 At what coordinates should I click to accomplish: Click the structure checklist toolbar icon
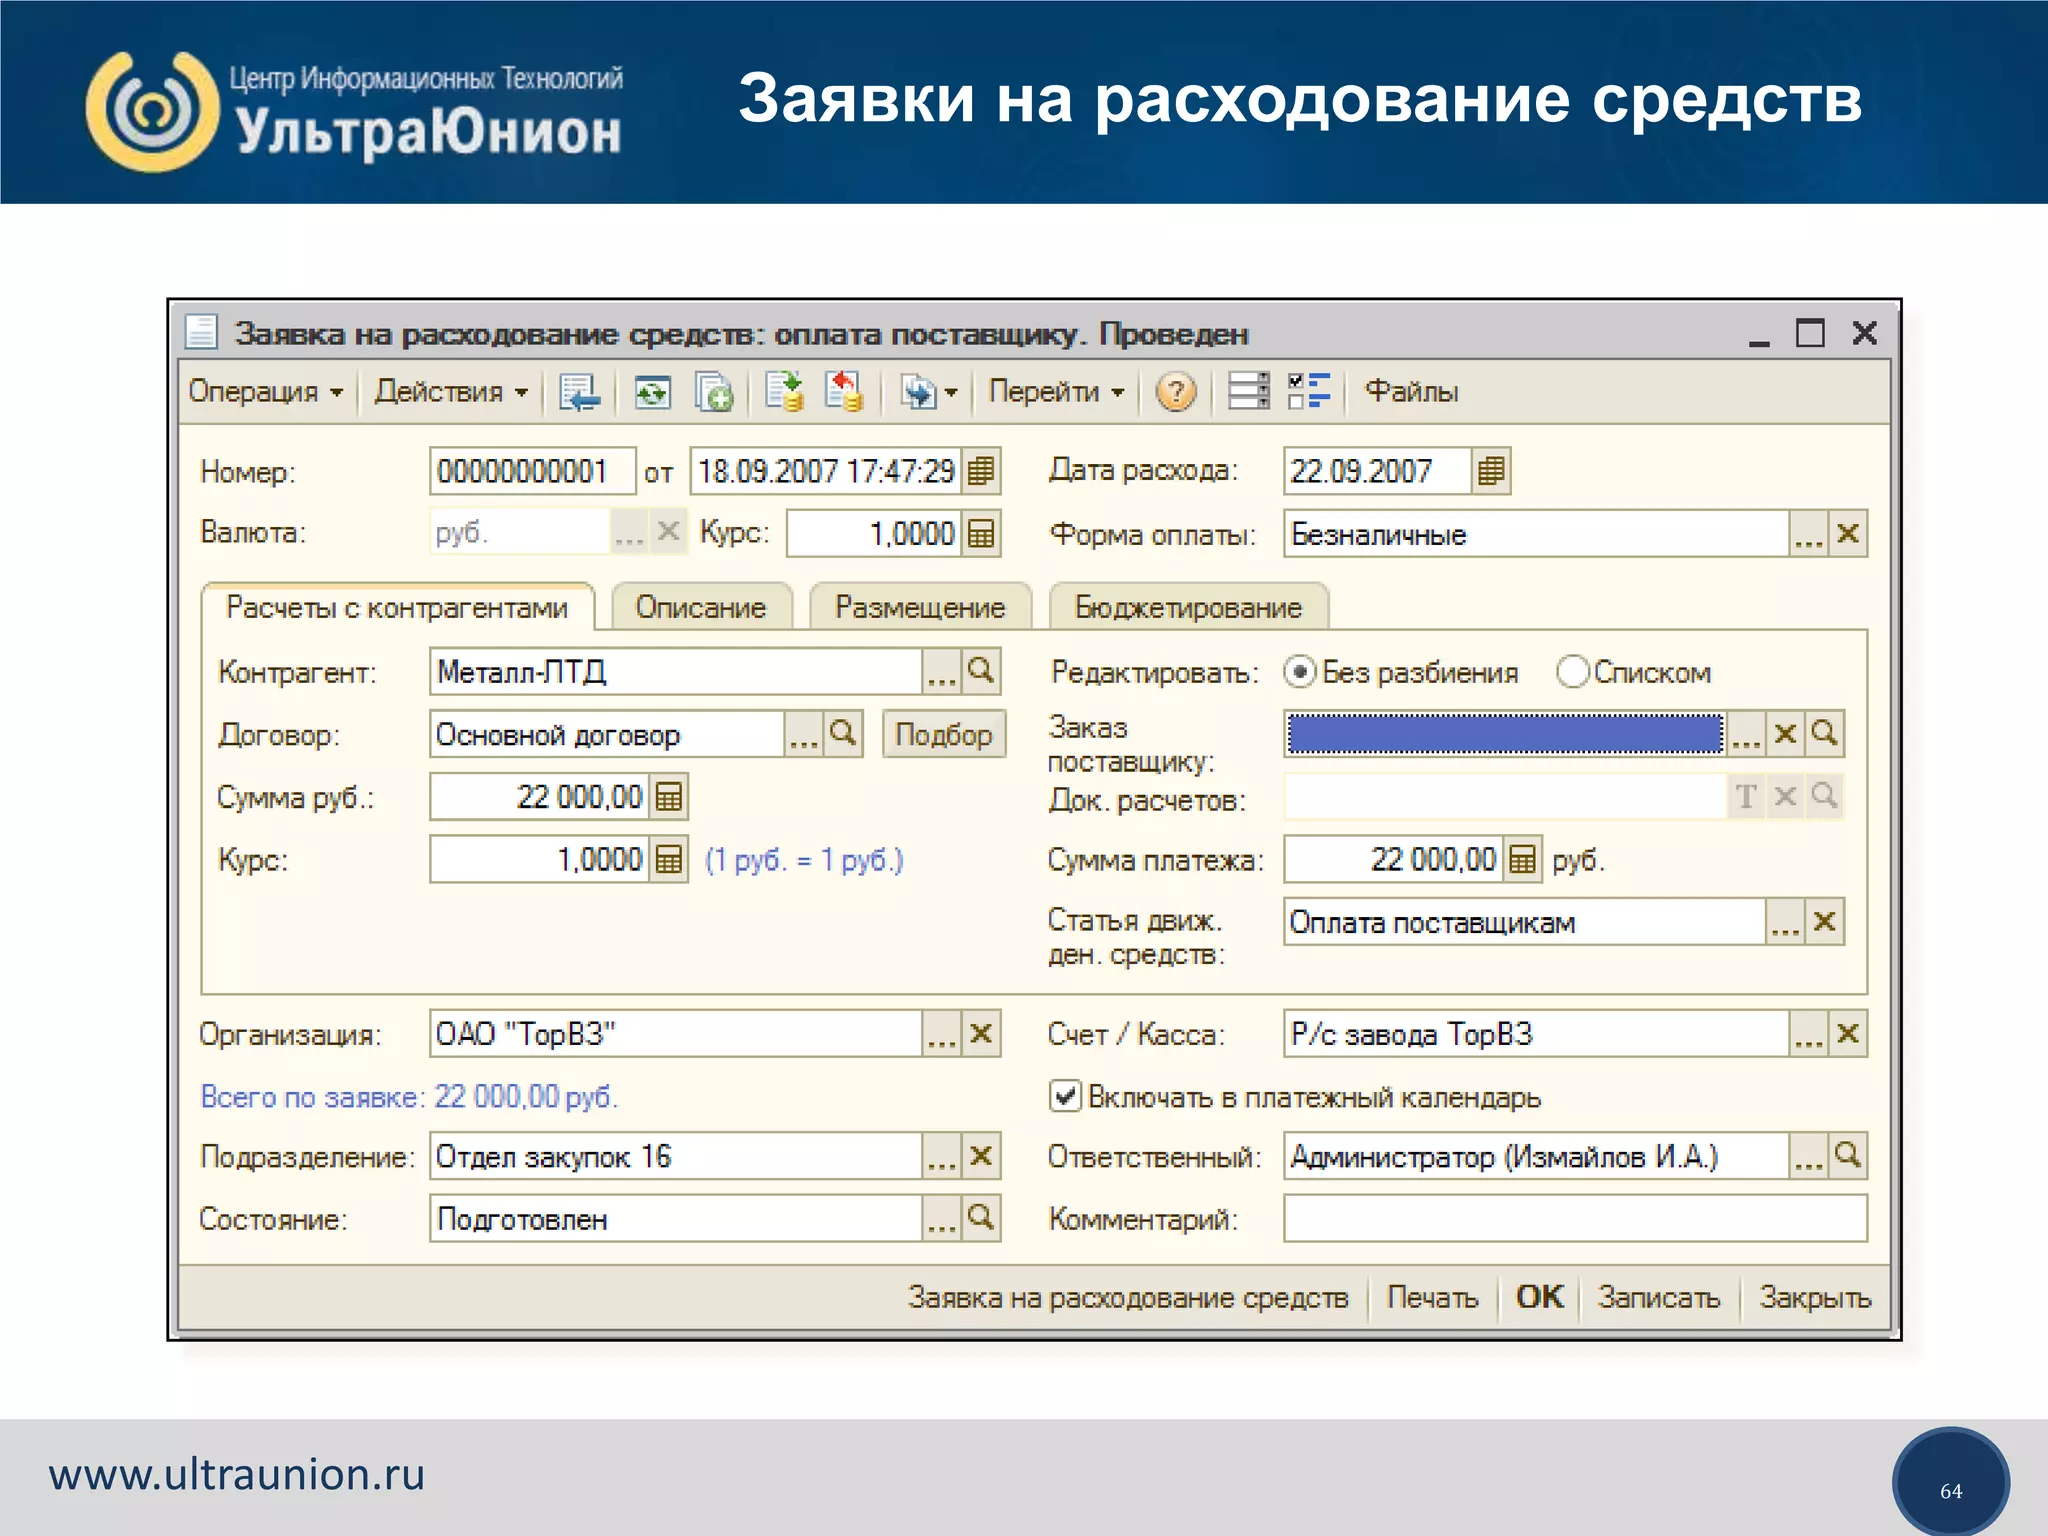[1309, 391]
